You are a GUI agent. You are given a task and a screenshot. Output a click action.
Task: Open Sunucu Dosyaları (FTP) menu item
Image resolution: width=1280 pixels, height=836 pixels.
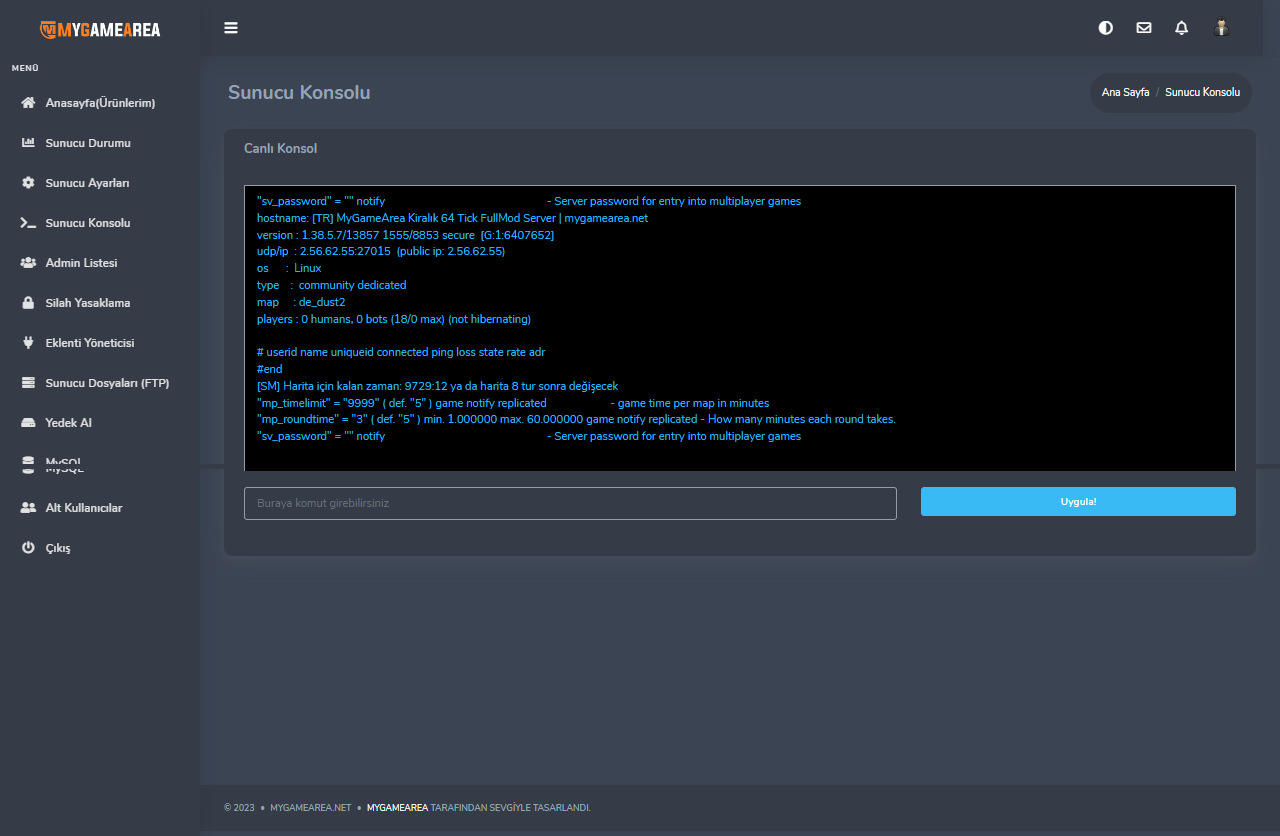point(107,383)
